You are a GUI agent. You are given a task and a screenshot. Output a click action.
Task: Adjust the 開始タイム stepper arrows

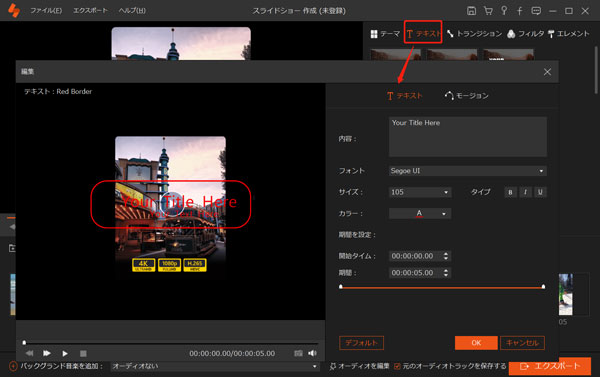[x=446, y=256]
